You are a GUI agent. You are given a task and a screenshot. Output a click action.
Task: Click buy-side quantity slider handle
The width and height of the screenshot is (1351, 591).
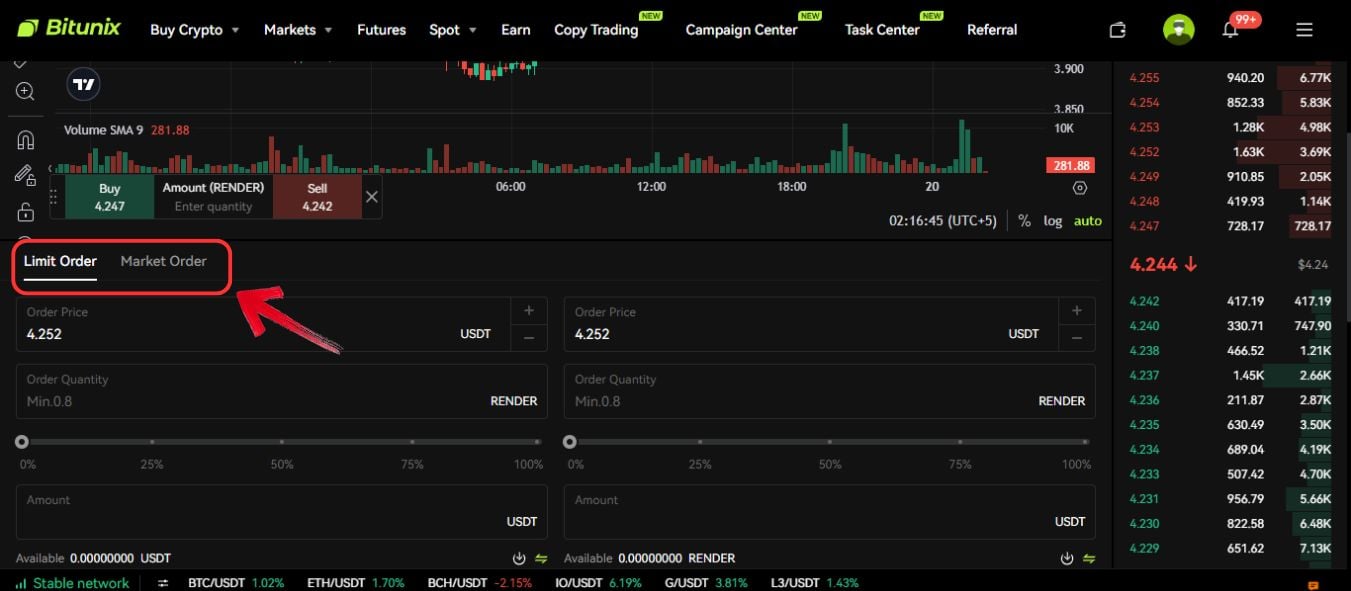[22, 442]
